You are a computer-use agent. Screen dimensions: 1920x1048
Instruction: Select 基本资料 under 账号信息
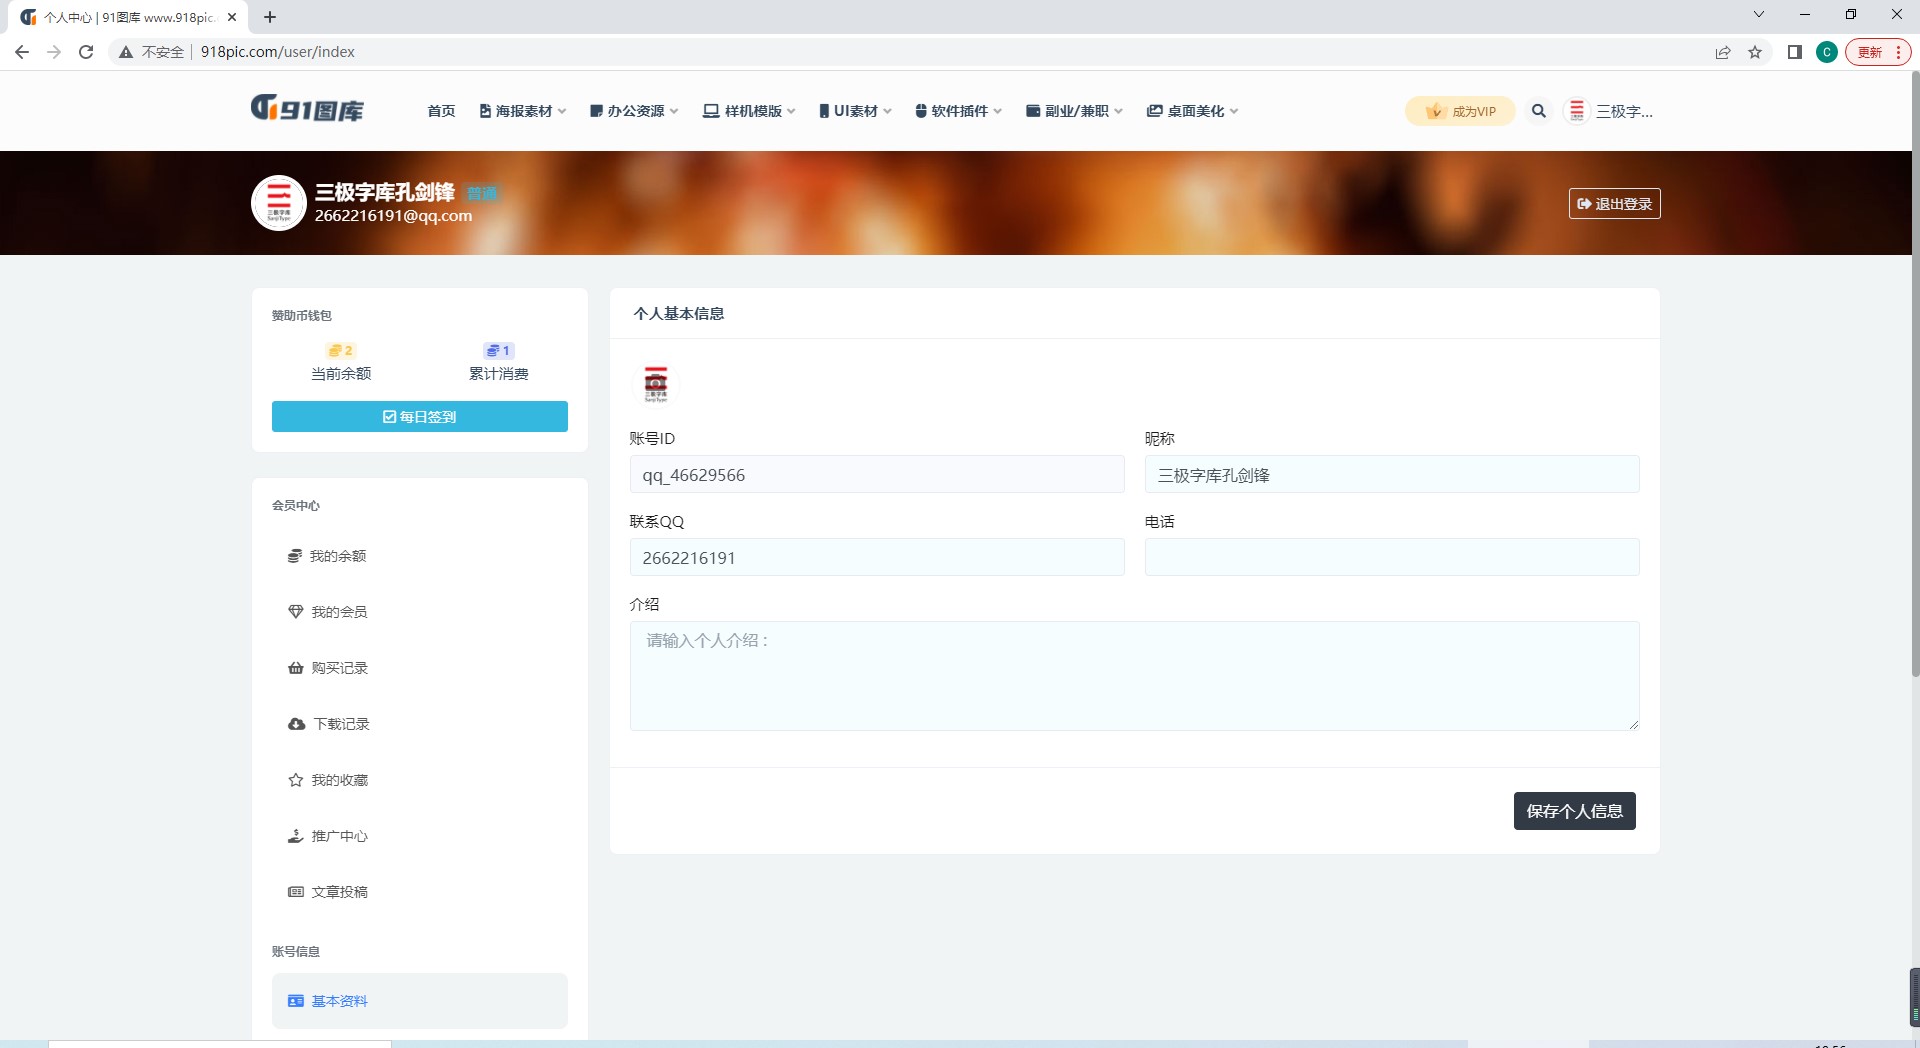click(339, 1001)
